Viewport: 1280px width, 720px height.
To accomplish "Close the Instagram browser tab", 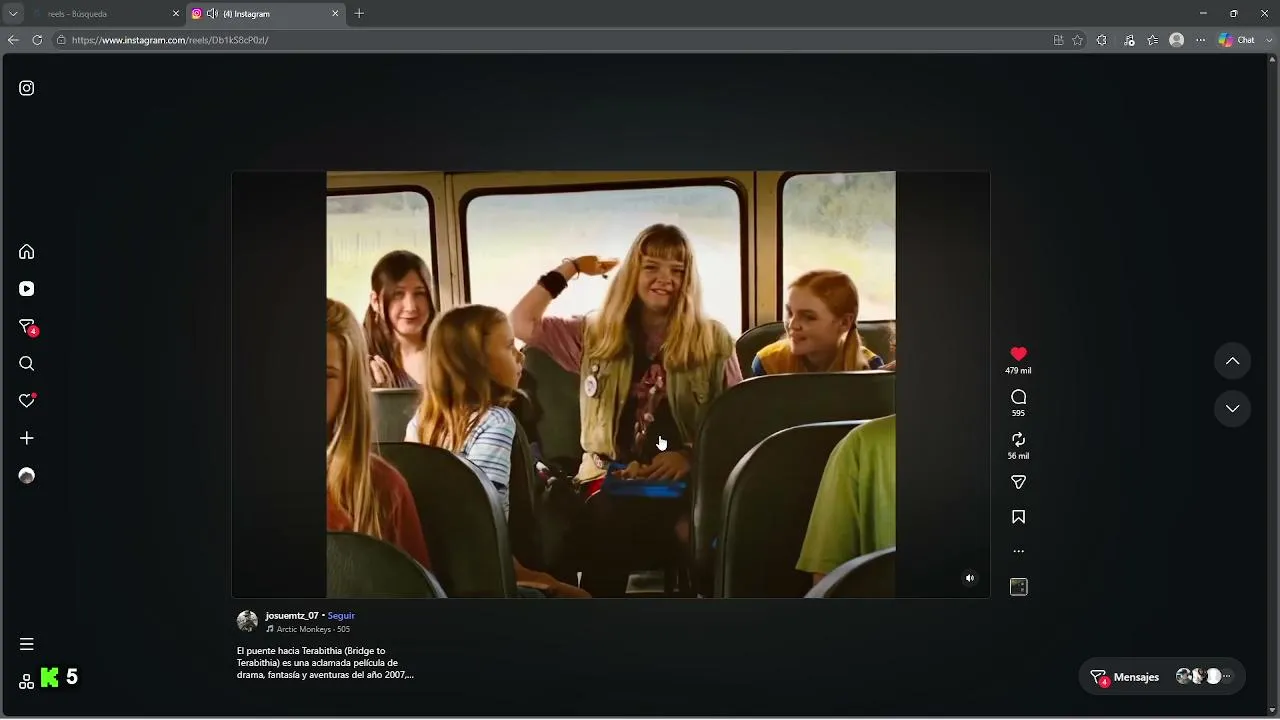I will 335,14.
